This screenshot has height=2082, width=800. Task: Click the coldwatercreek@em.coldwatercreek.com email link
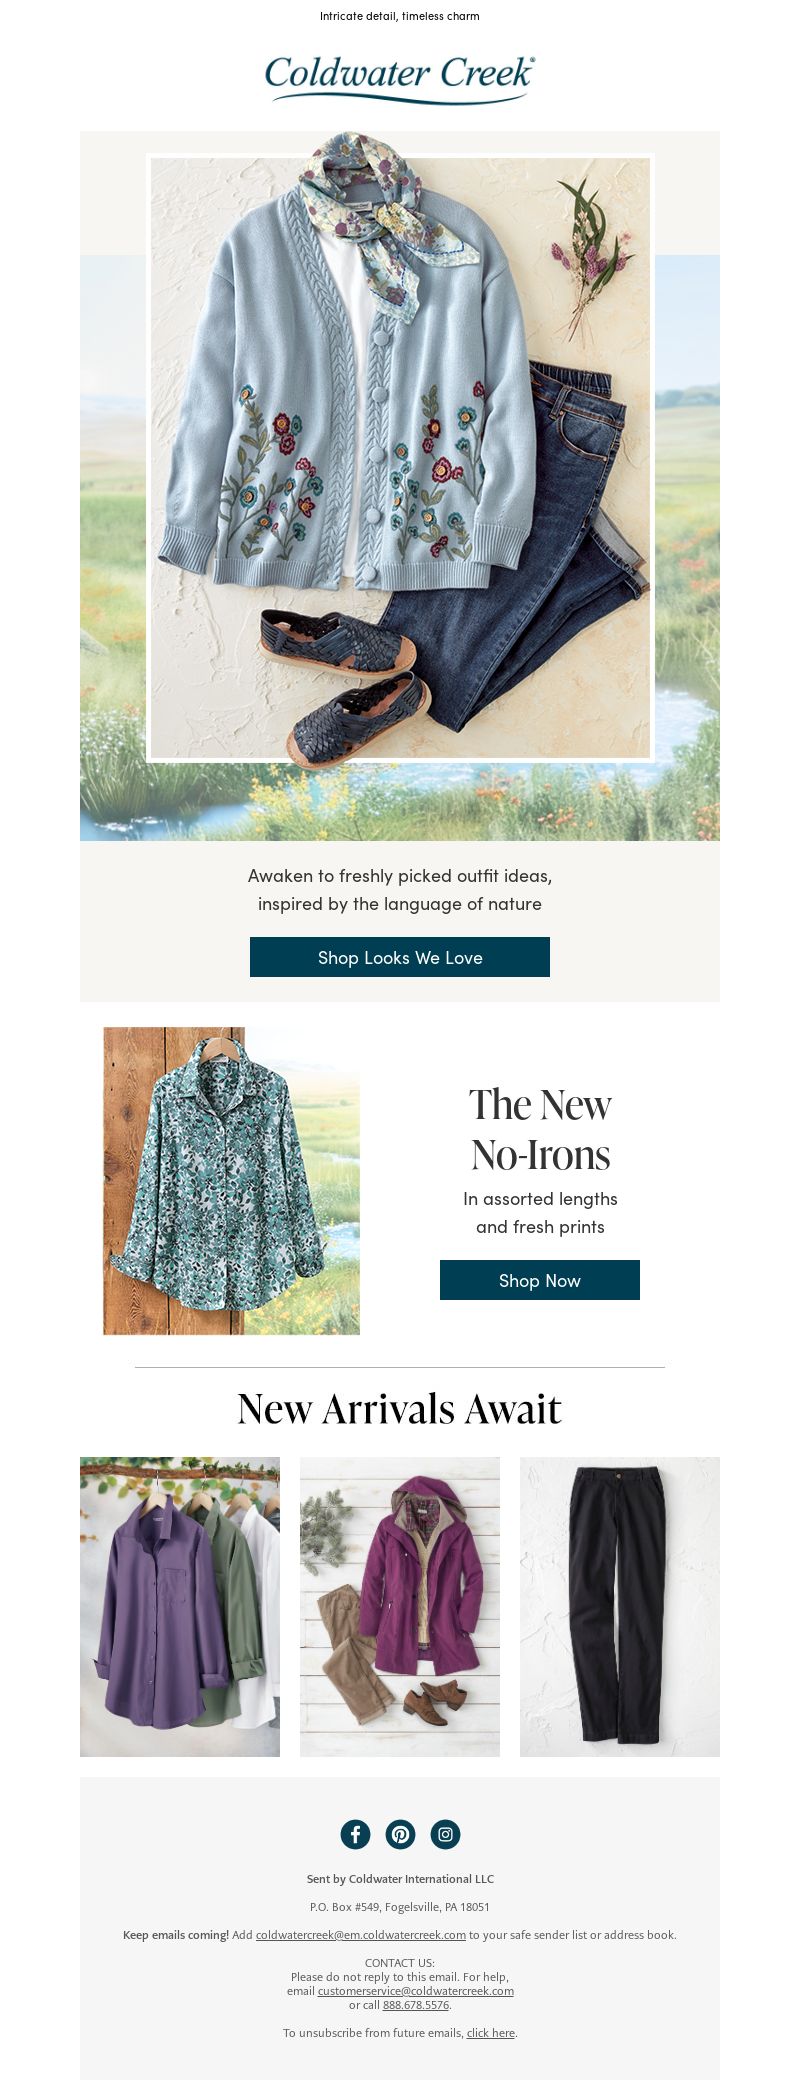point(361,1935)
